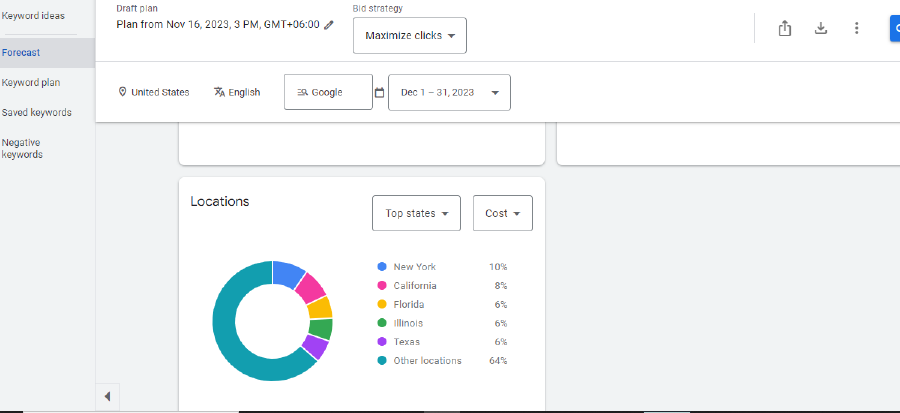Click the share plan icon

pyautogui.click(x=785, y=28)
